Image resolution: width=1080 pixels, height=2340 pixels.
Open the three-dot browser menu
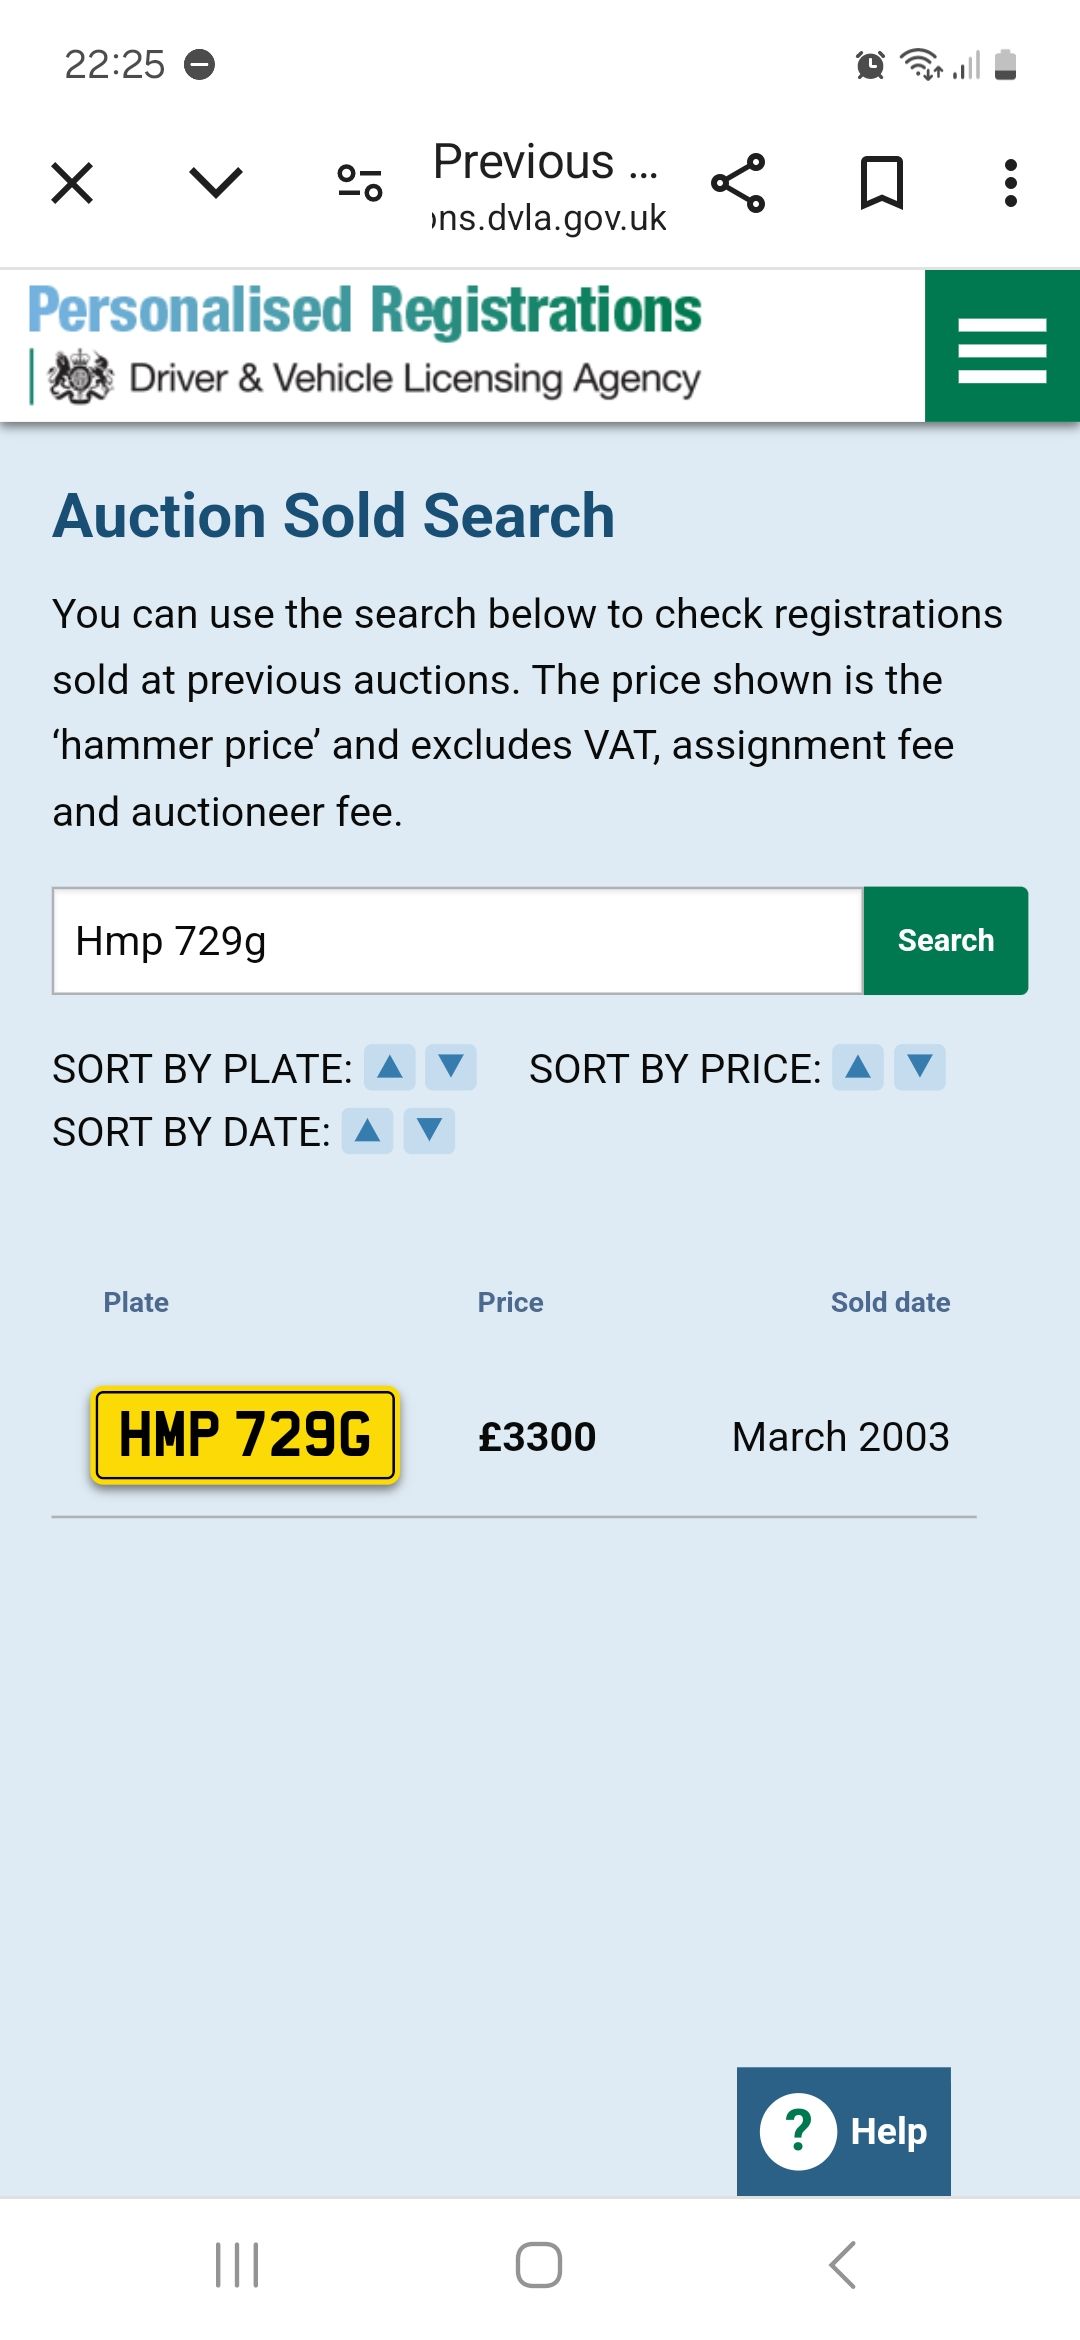[x=1011, y=183]
